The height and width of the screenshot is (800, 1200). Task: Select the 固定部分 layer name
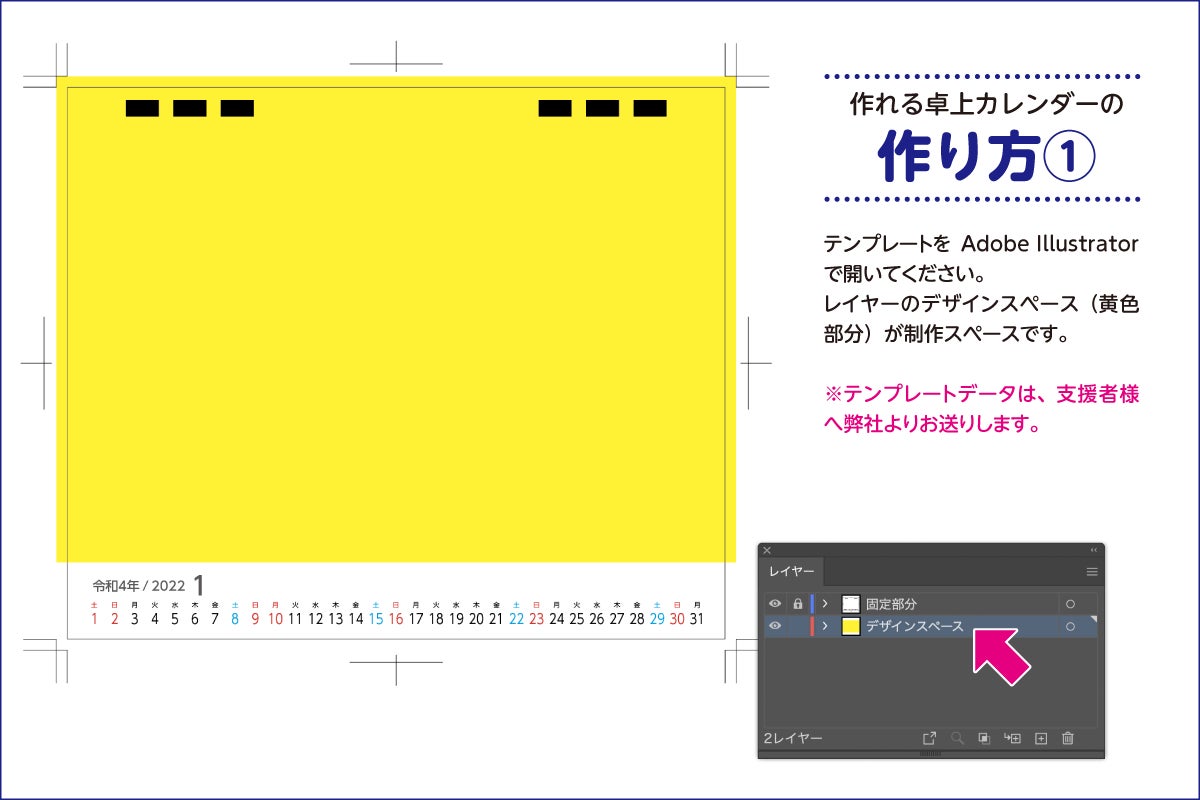pos(891,604)
